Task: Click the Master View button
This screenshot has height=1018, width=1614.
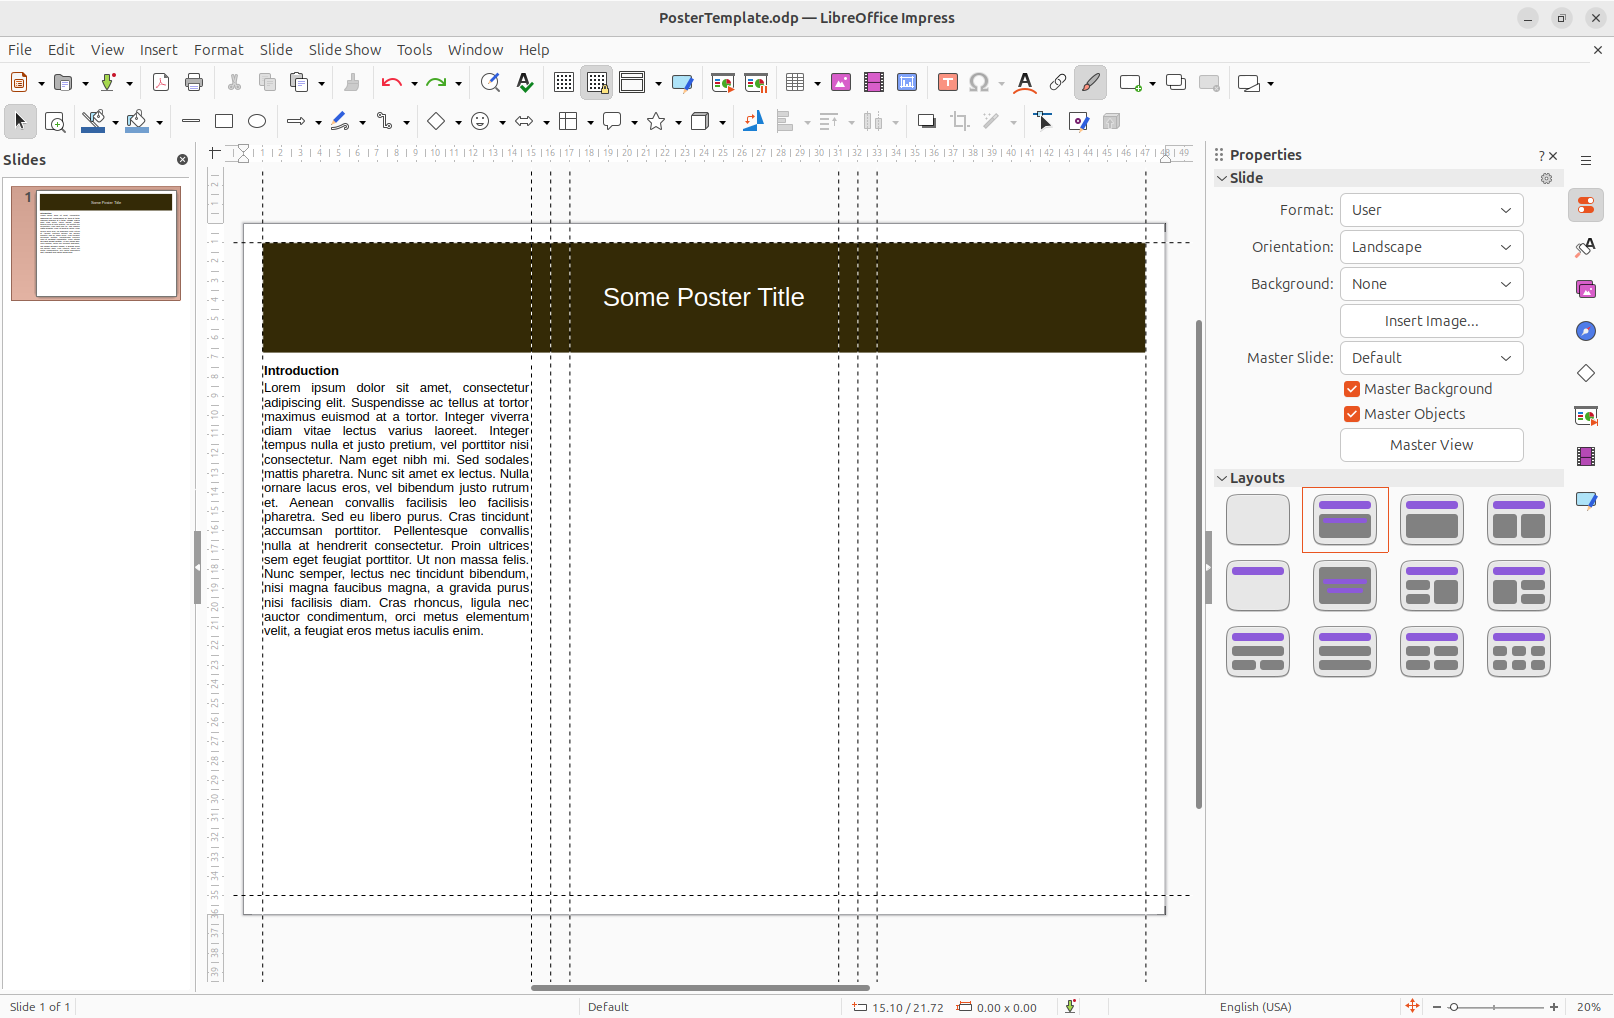Action: pos(1431,445)
